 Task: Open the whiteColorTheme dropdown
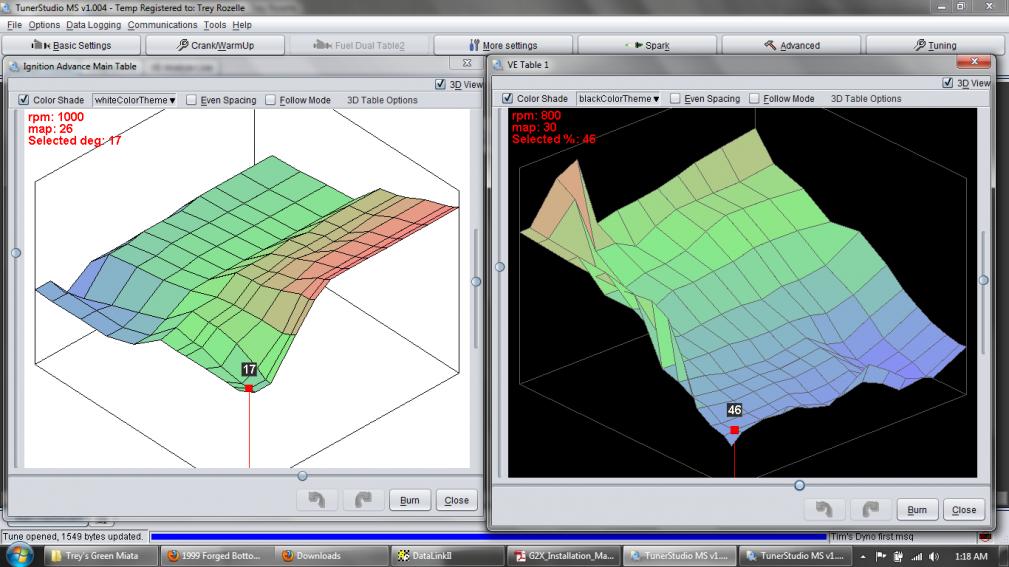tap(134, 100)
